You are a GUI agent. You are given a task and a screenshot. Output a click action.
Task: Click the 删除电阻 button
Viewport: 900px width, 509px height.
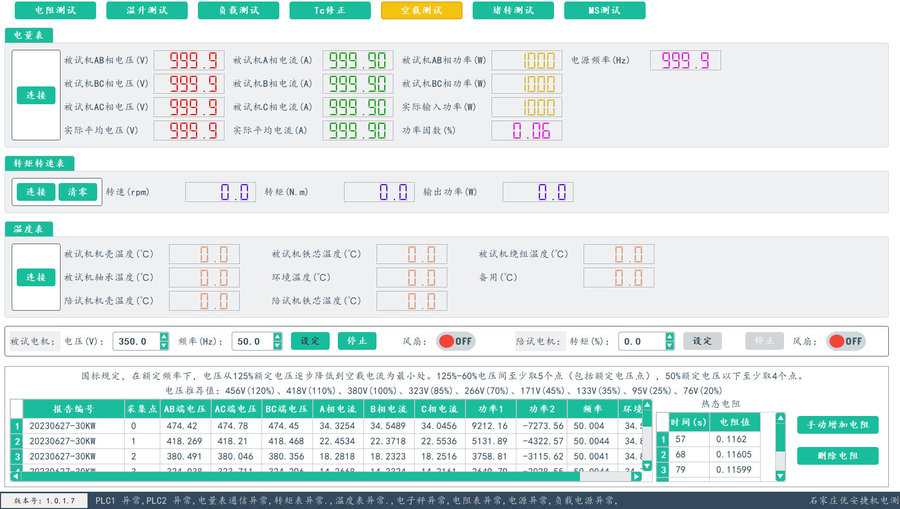[x=837, y=456]
